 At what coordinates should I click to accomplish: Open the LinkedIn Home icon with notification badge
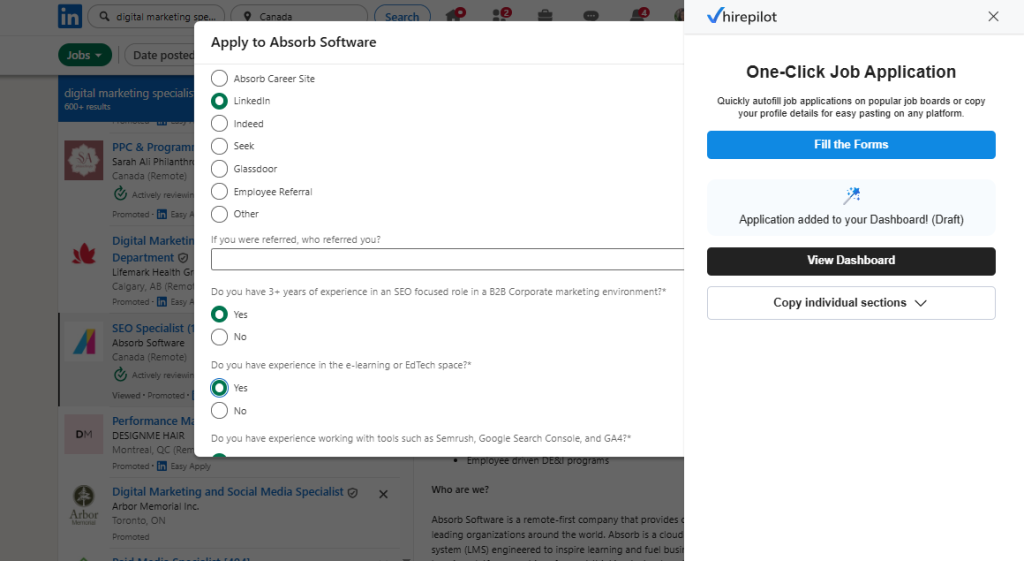[x=455, y=14]
